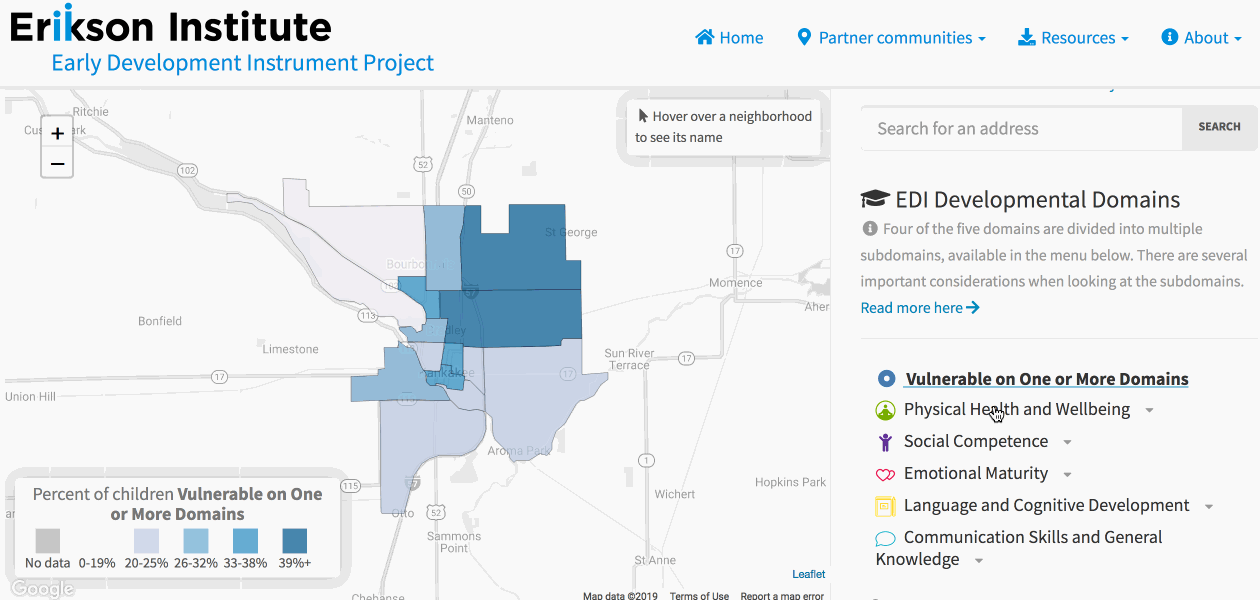Select Vulnerable on One or More Domains radio
The height and width of the screenshot is (600, 1260).
pyautogui.click(x=886, y=379)
